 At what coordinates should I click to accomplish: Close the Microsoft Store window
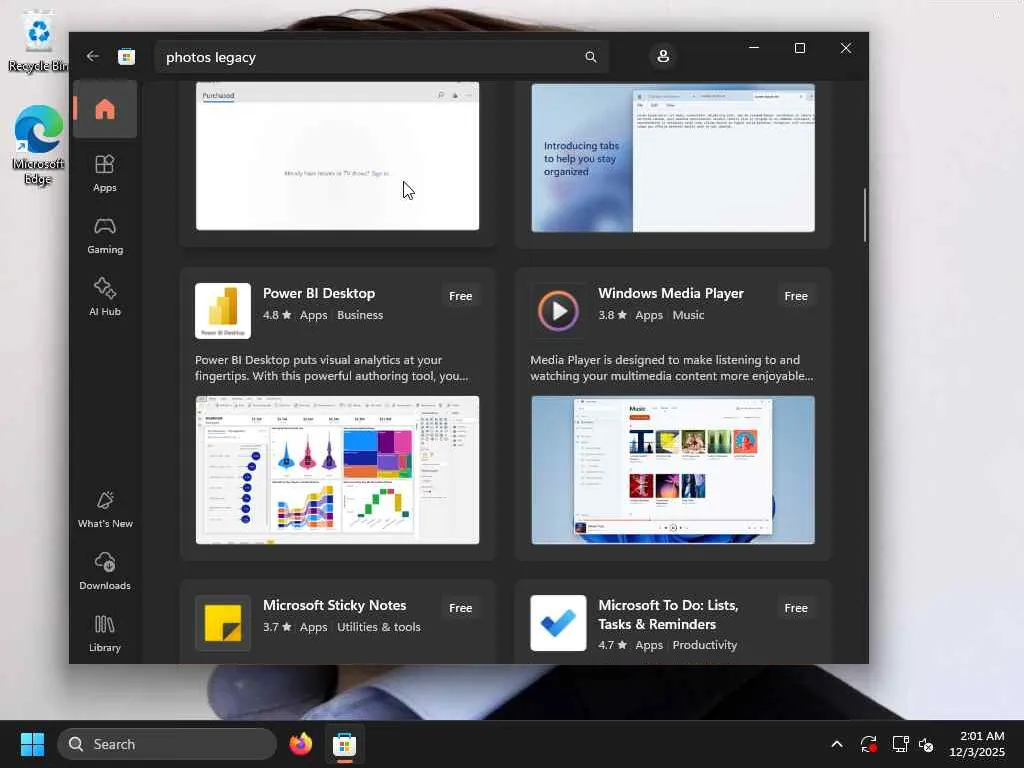[x=846, y=48]
